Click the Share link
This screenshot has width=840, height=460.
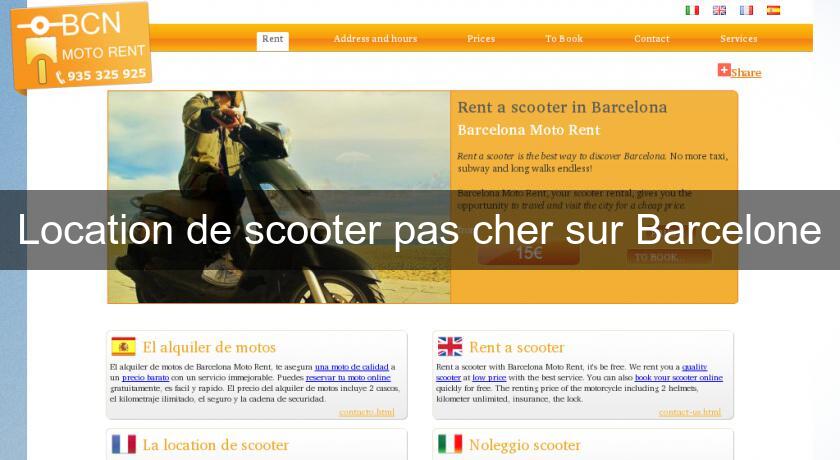point(746,73)
